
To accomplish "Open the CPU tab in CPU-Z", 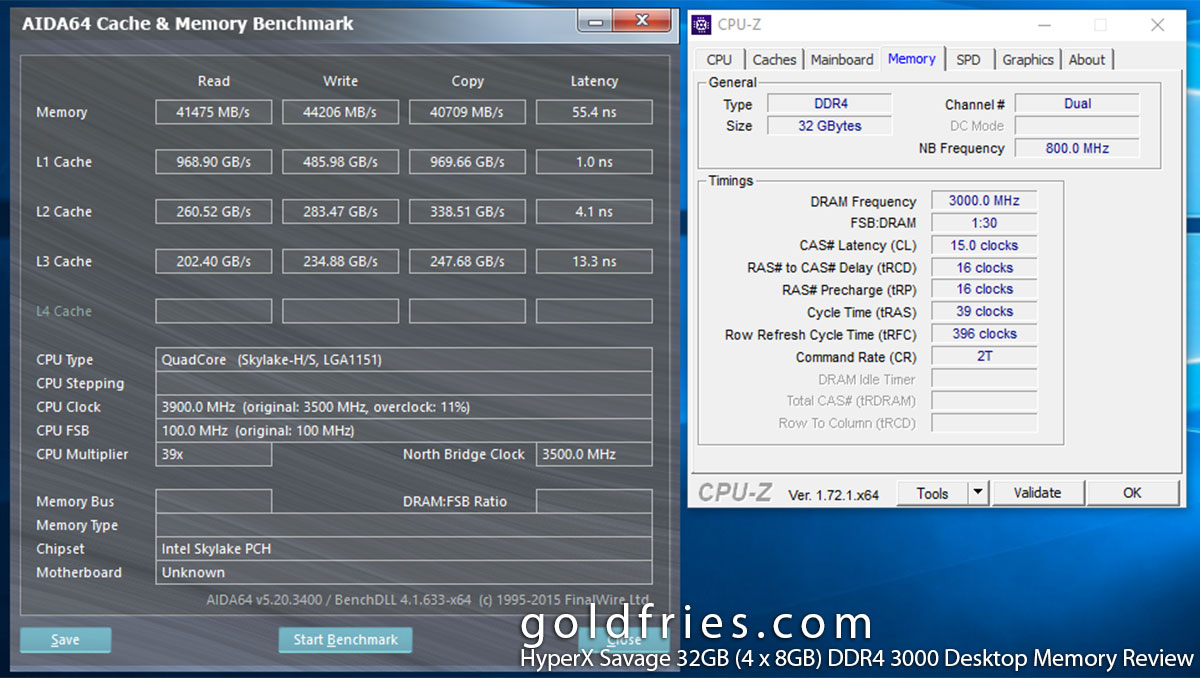I will (x=719, y=60).
